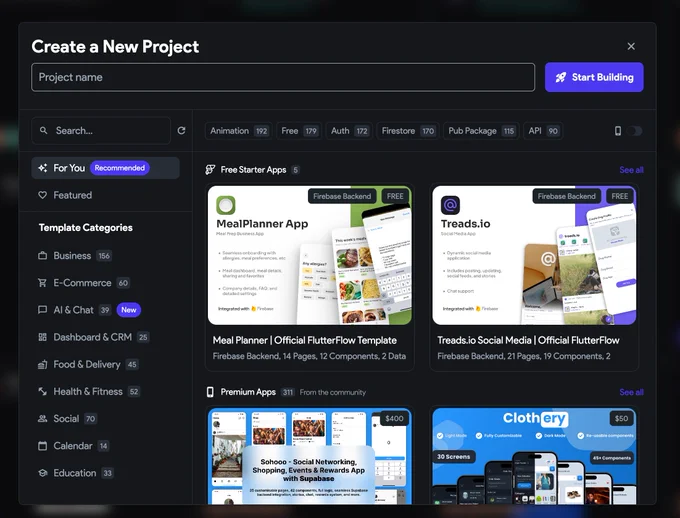Click See all for Premium Apps
The image size is (680, 518).
[631, 392]
